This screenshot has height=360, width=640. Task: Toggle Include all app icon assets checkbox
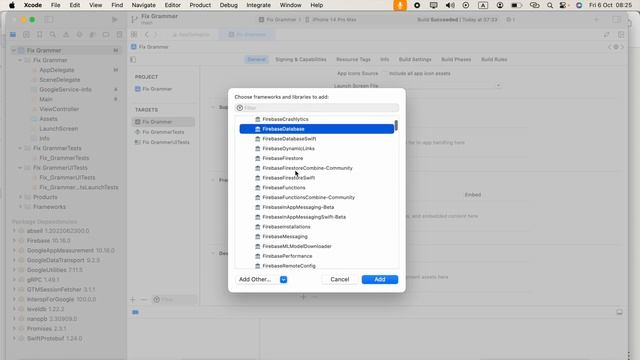(384, 73)
